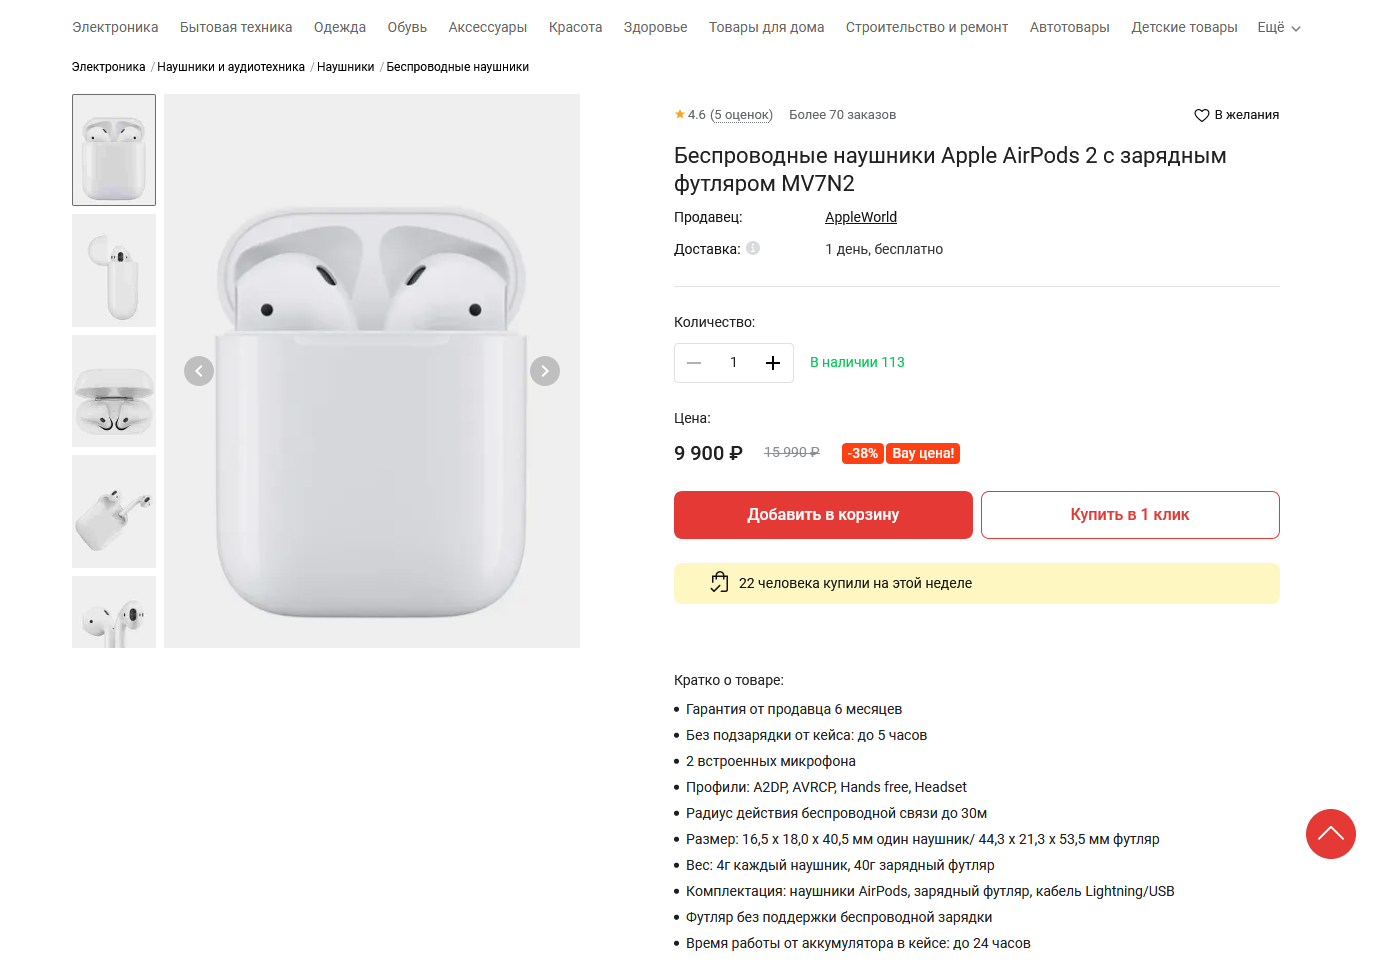Expand the "Ещё" categories dropdown
The image size is (1383, 970).
(x=1278, y=28)
